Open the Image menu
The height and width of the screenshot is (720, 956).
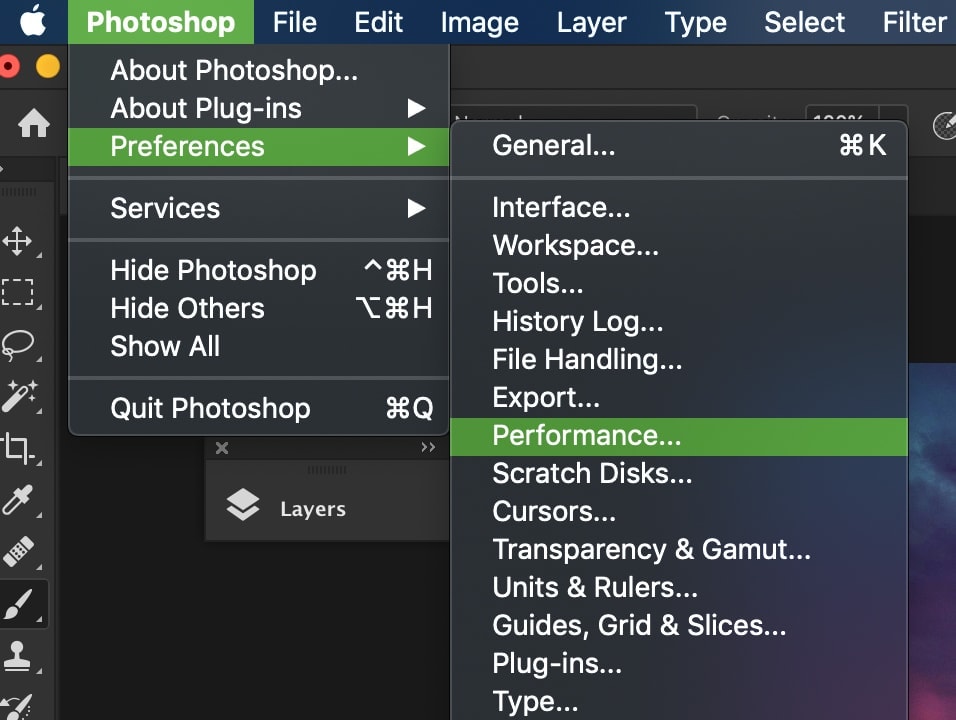pos(480,22)
